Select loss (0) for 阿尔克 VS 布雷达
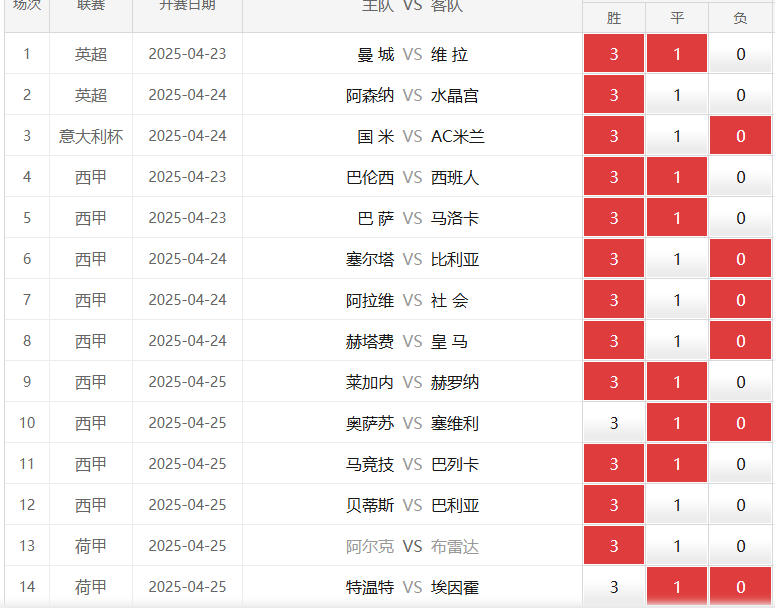 740,546
